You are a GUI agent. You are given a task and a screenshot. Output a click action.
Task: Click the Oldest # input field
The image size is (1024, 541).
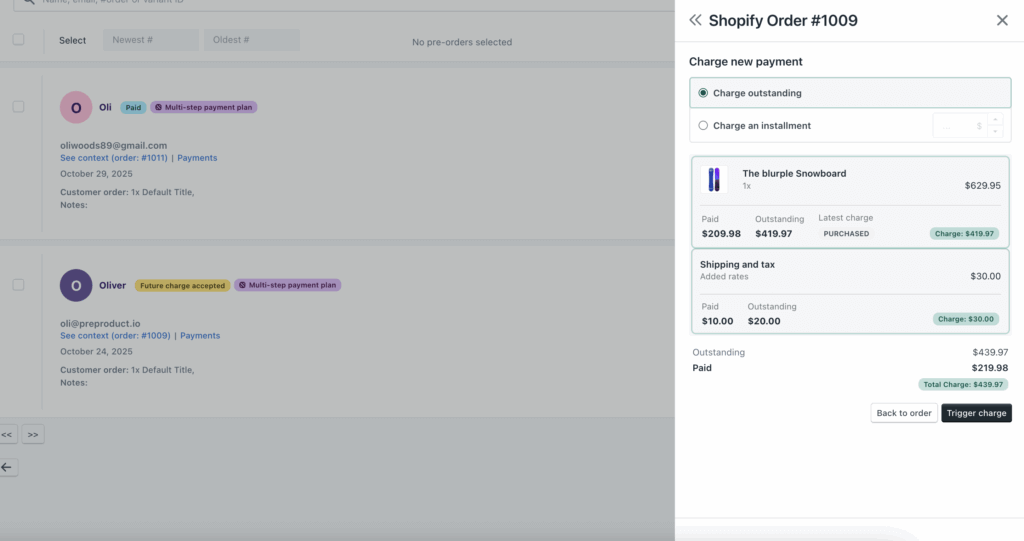coord(251,40)
